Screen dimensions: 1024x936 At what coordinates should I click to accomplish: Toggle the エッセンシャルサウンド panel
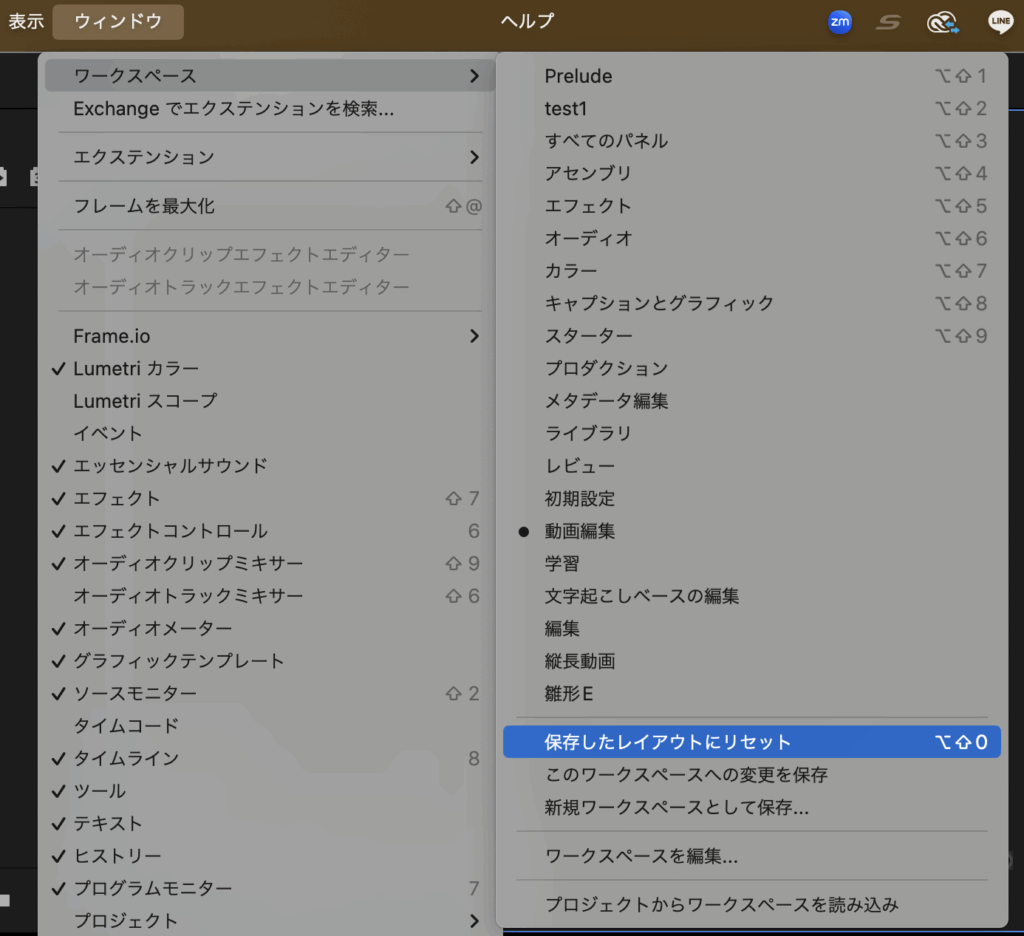[270, 466]
